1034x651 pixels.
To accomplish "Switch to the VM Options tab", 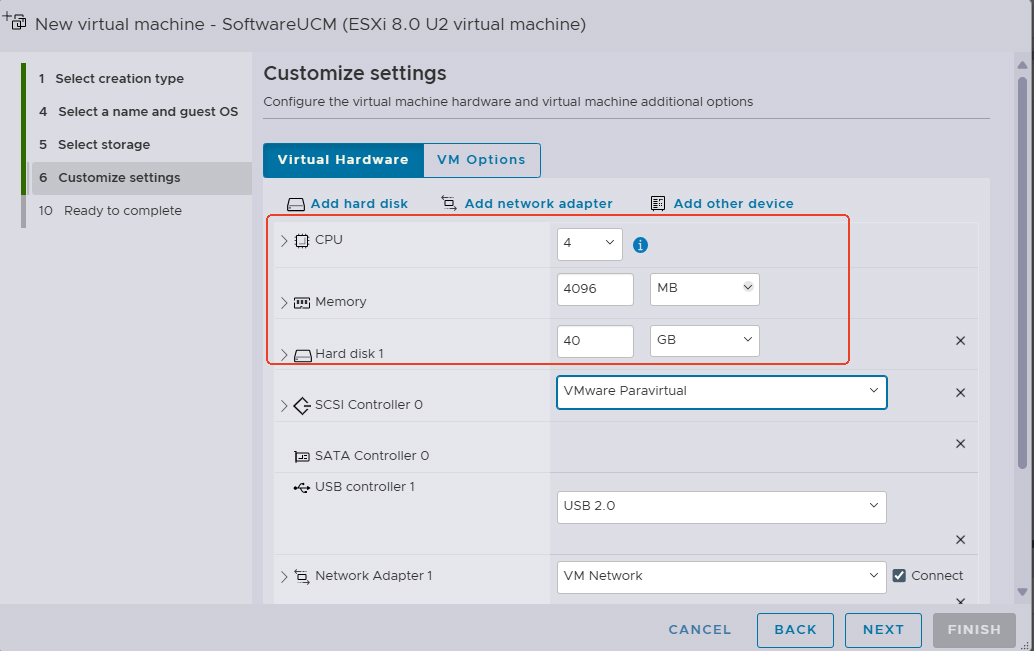I will click(481, 160).
